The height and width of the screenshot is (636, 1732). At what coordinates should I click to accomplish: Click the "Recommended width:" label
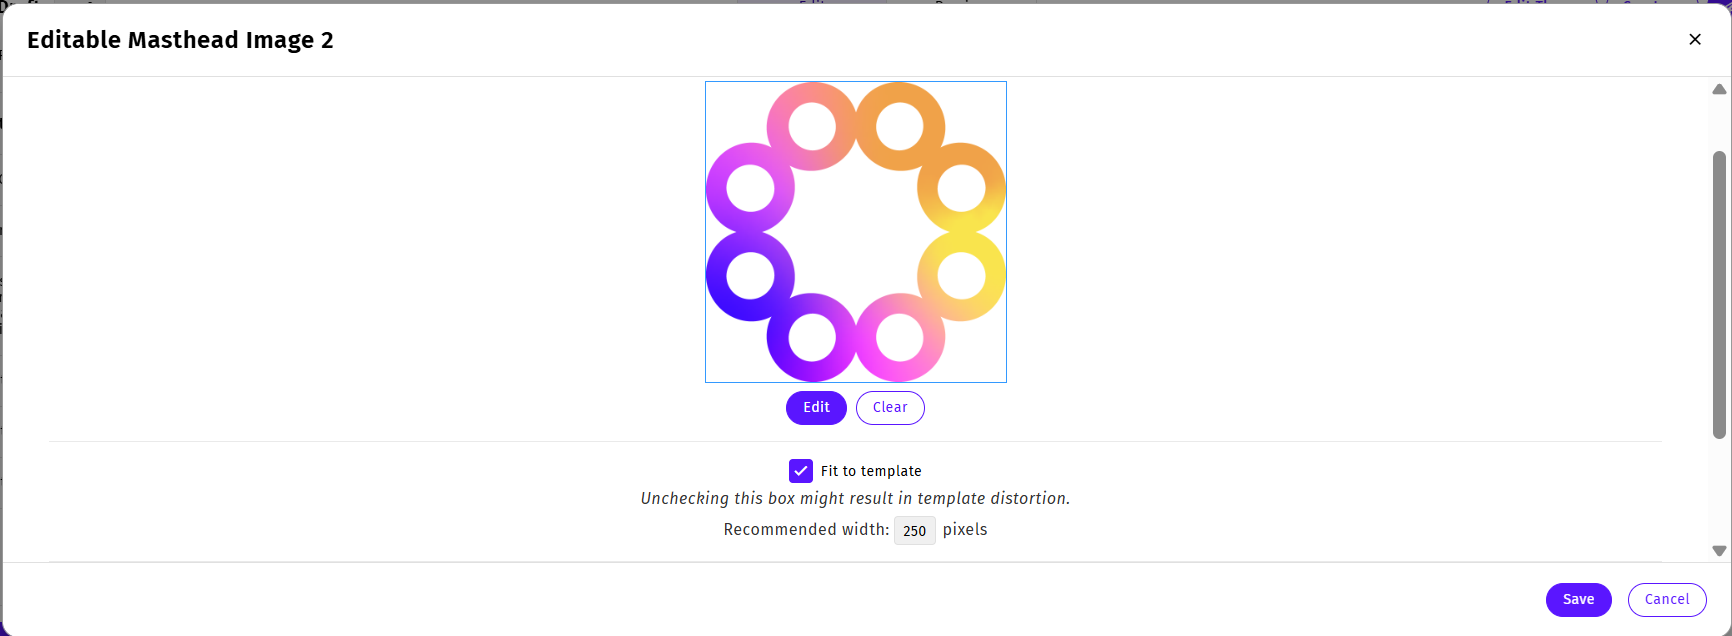pyautogui.click(x=806, y=530)
